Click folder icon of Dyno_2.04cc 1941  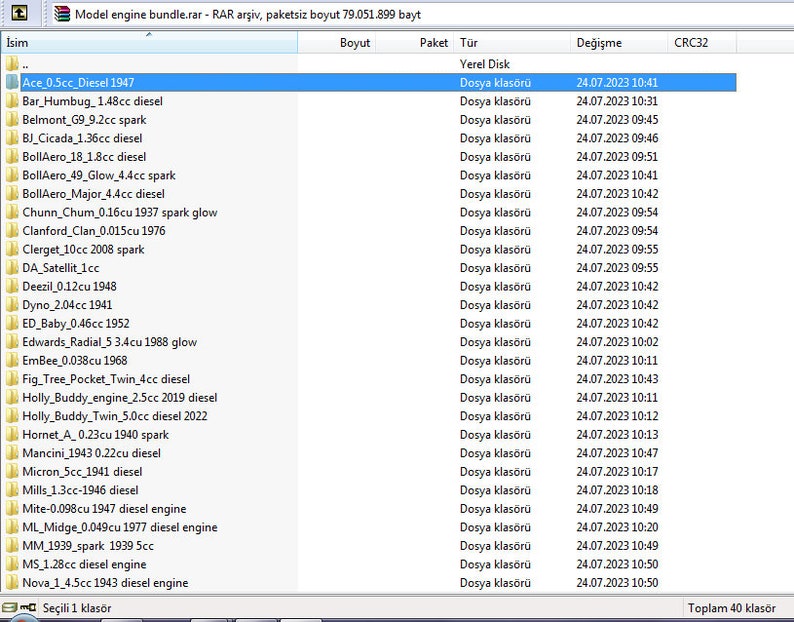12,304
